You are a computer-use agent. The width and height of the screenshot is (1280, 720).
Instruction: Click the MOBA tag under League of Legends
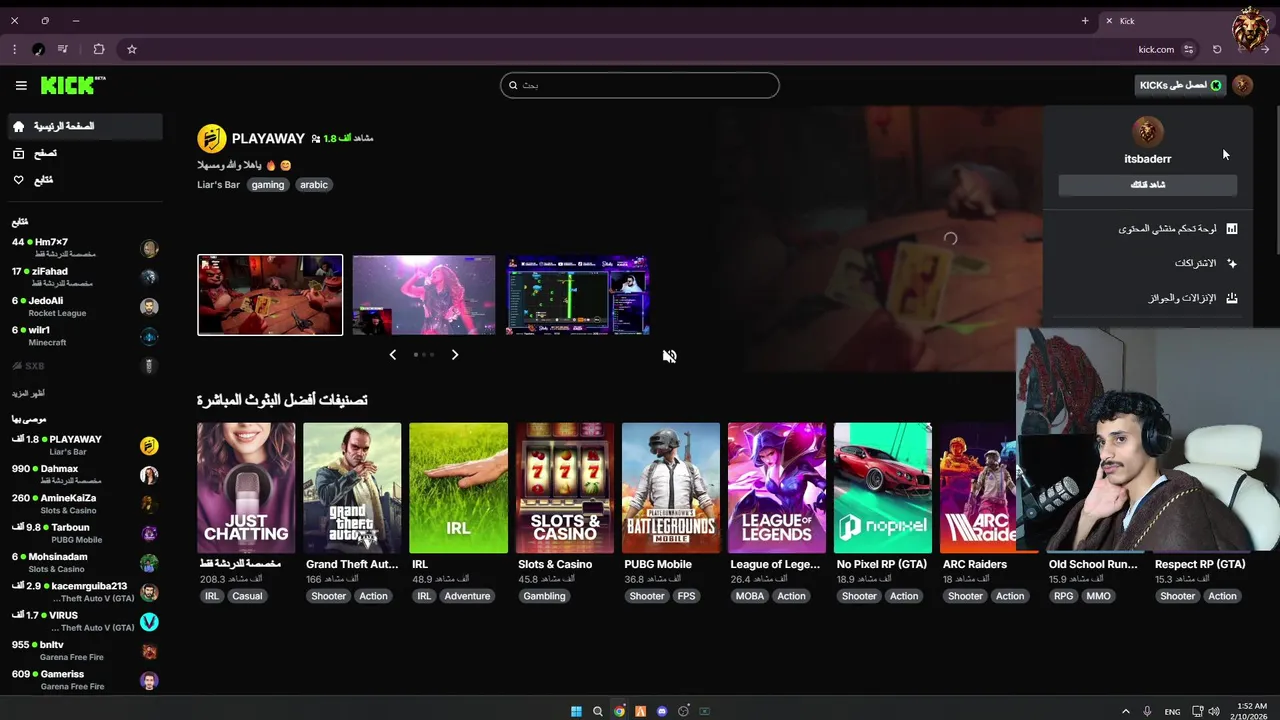(749, 596)
